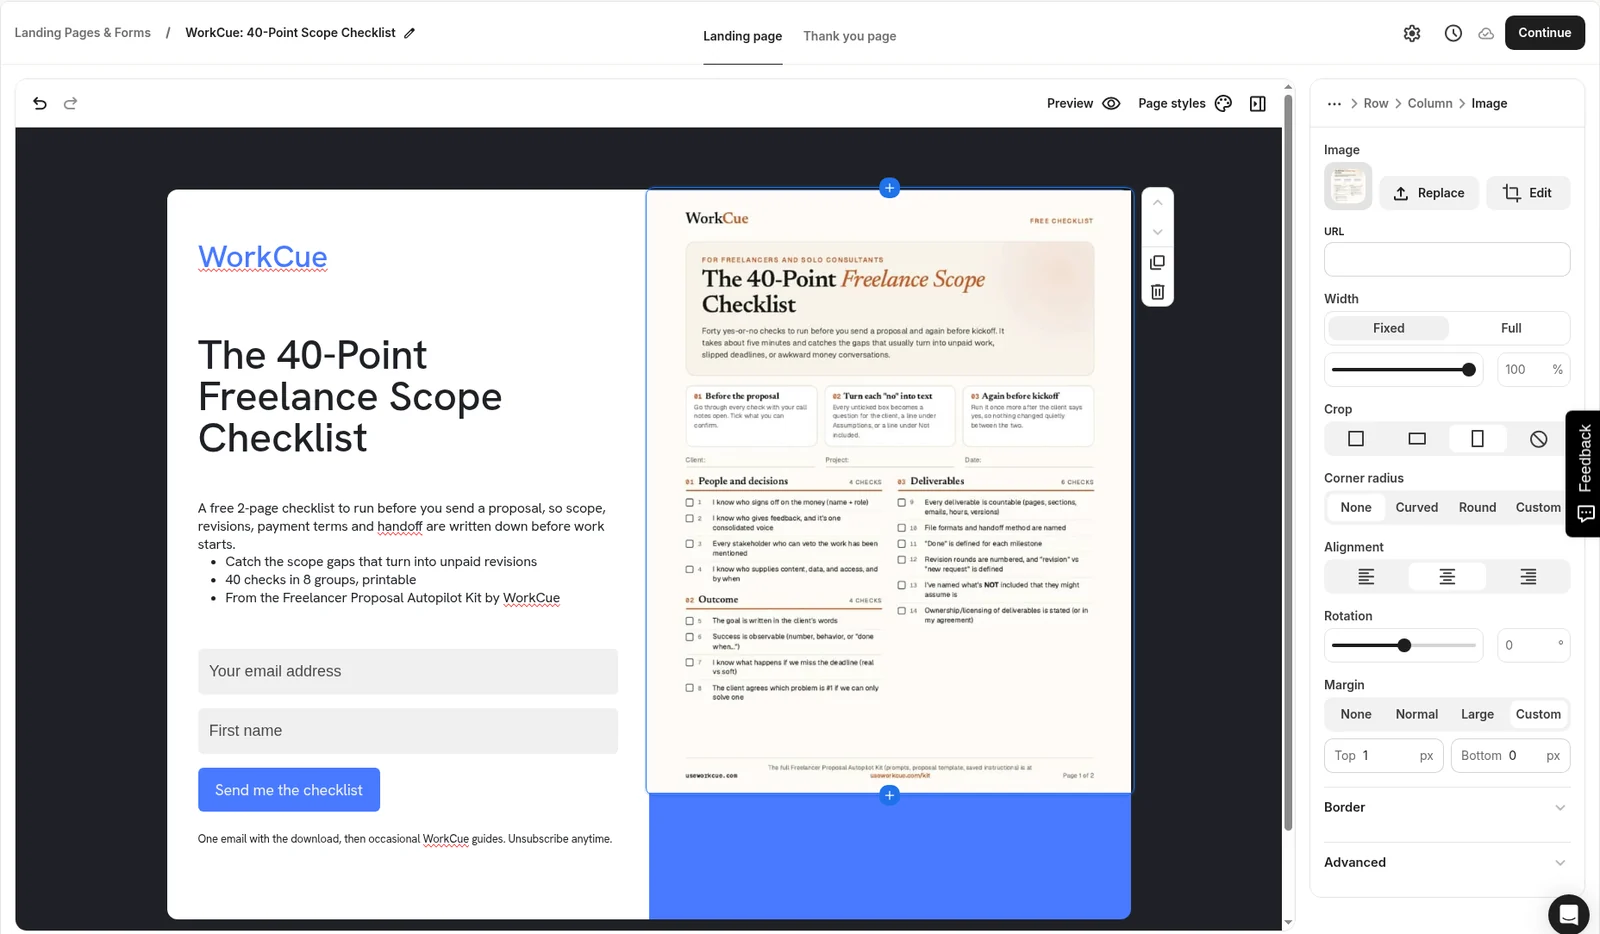1600x934 pixels.
Task: Select landscape crop option
Action: [x=1417, y=438]
